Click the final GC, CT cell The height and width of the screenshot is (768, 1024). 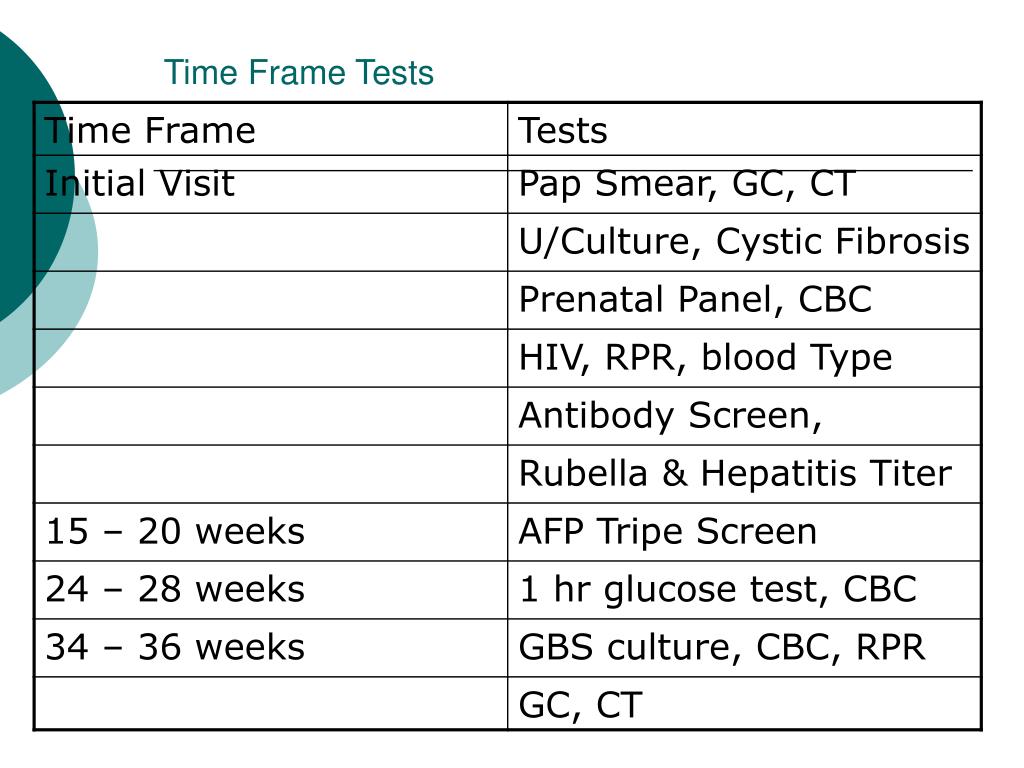(744, 703)
